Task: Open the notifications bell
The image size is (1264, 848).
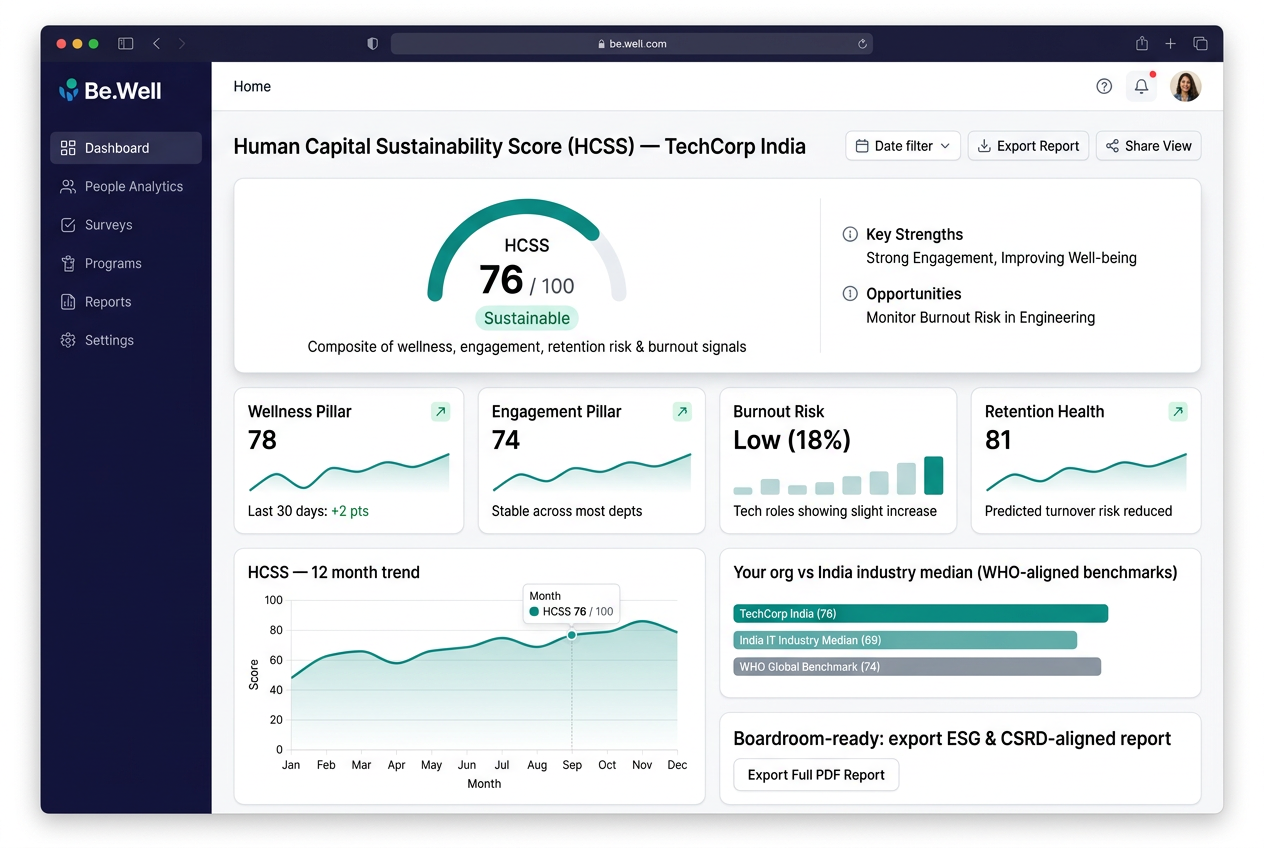Action: coord(1141,86)
